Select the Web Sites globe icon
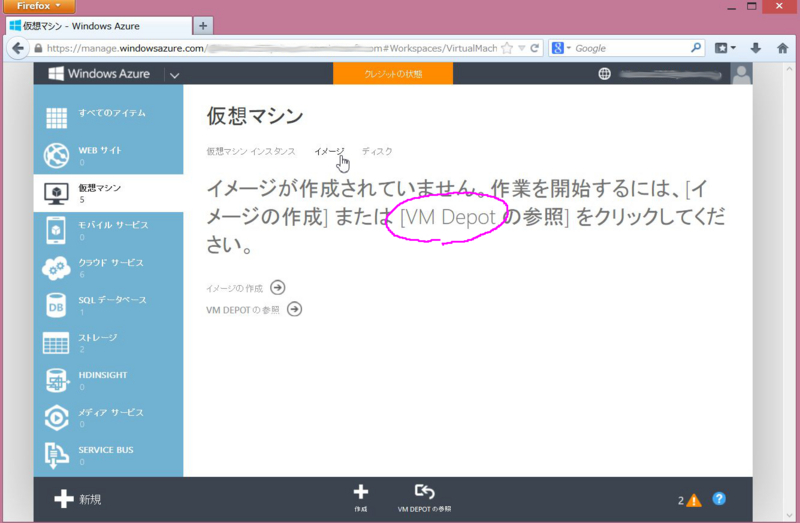 56,155
